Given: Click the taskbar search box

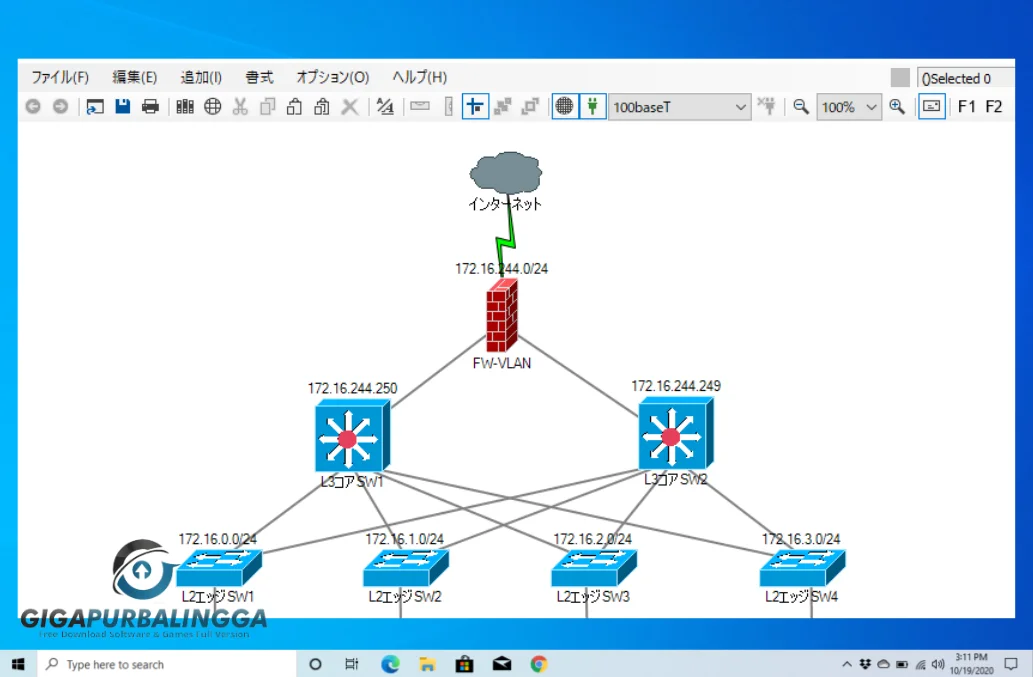Looking at the screenshot, I should pos(167,664).
